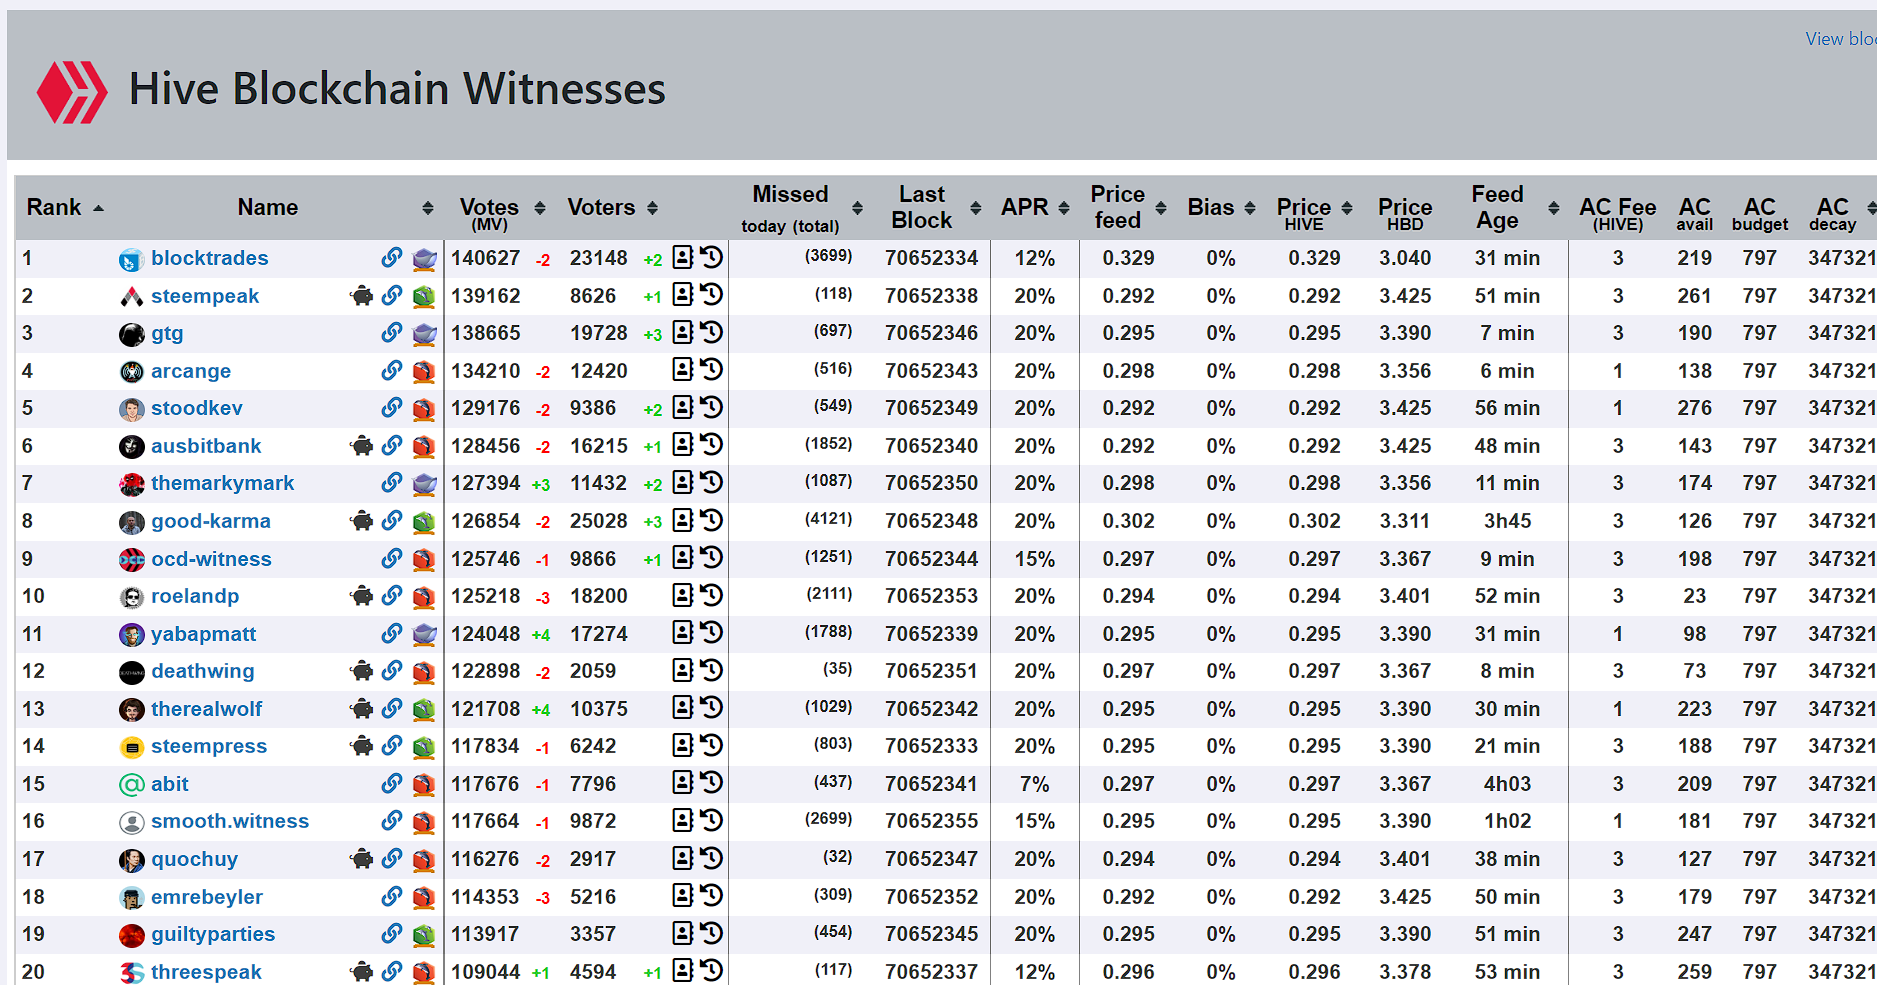Click the piggy bank icon for steempeak
1877x985 pixels.
(x=362, y=295)
